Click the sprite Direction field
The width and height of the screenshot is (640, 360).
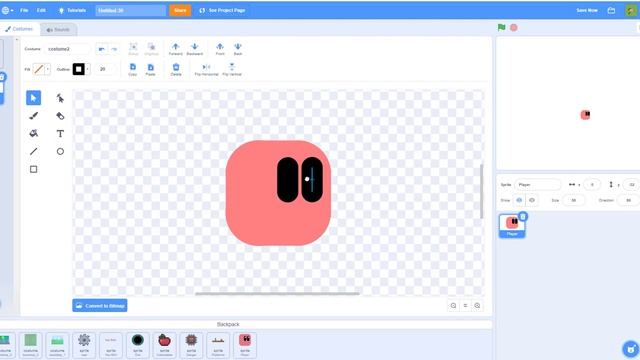628,200
